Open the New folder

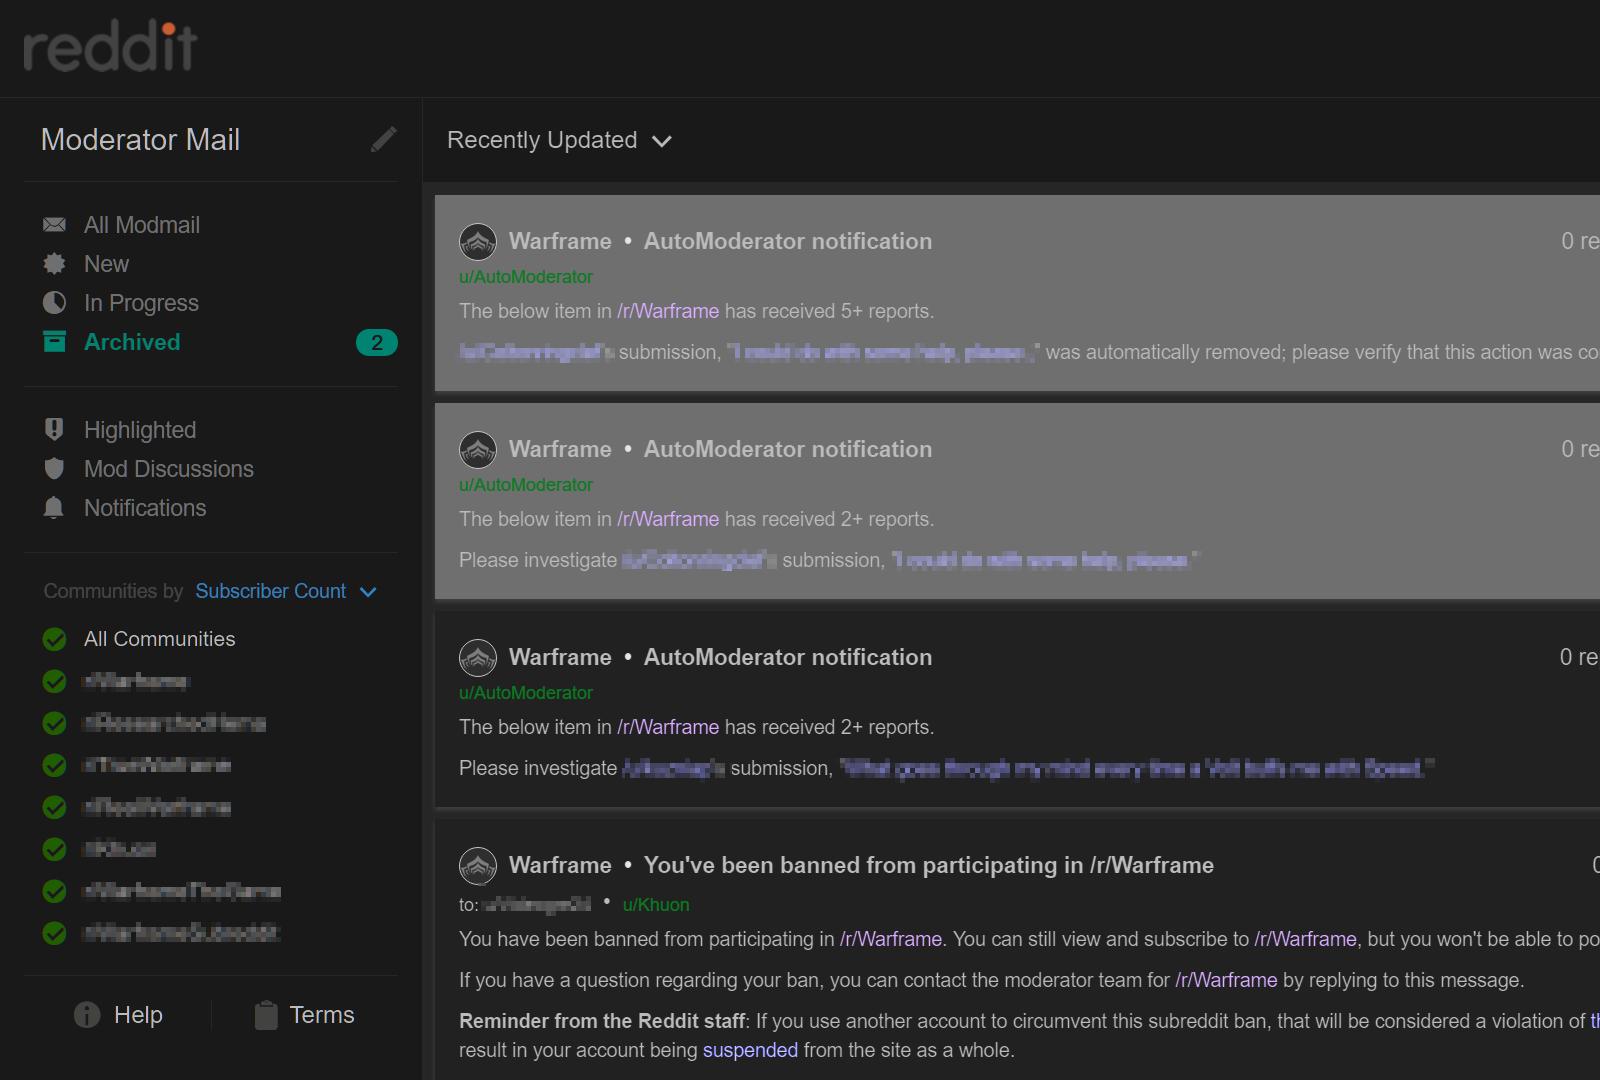106,264
